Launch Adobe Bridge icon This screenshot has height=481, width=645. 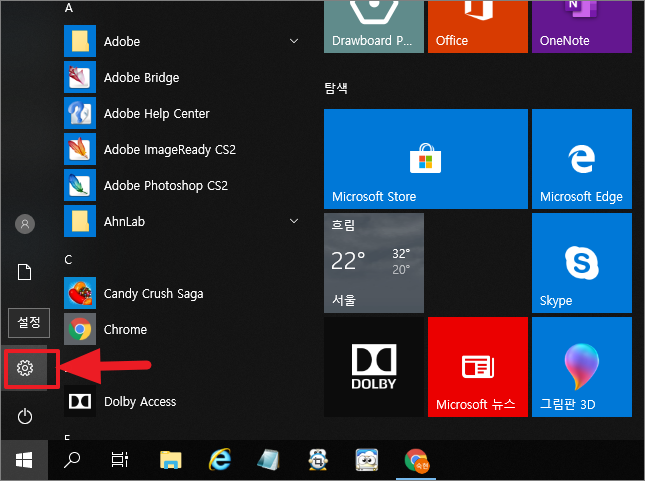point(80,77)
